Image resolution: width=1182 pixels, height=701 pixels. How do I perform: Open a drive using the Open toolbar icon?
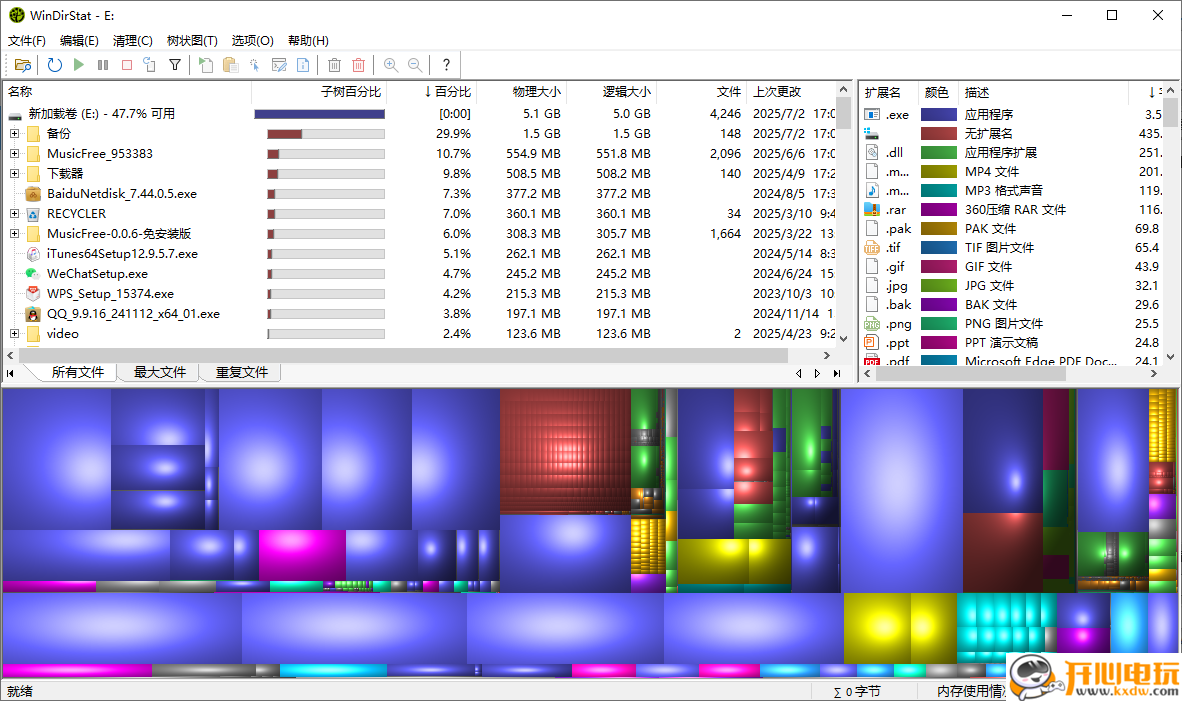23,64
